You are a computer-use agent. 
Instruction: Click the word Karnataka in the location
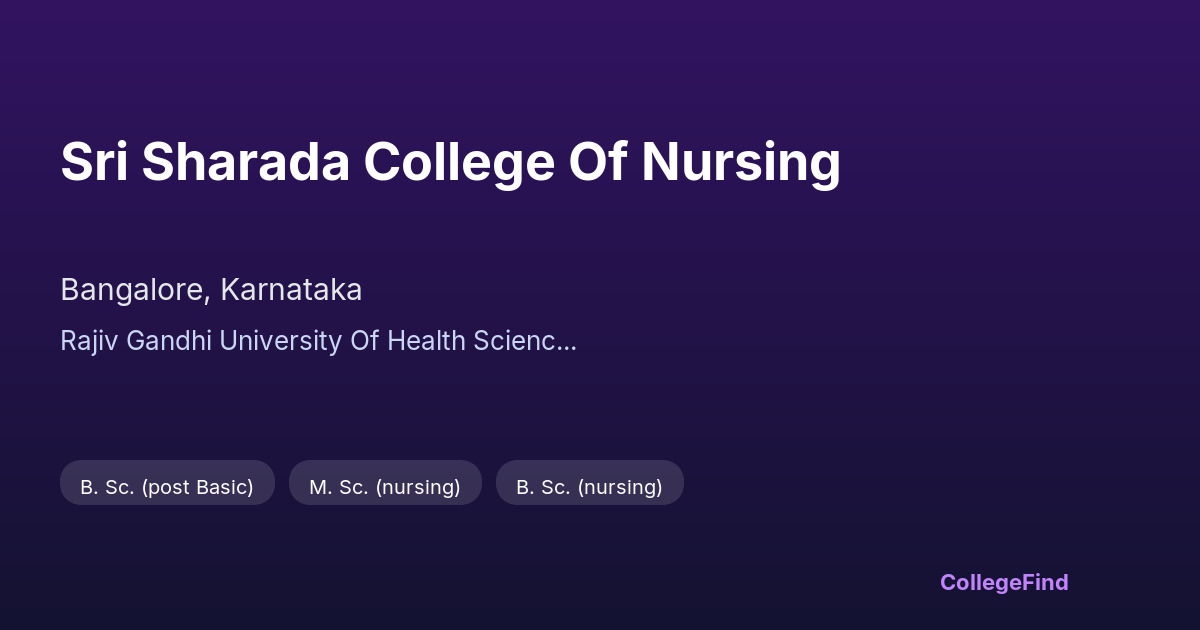coord(291,290)
